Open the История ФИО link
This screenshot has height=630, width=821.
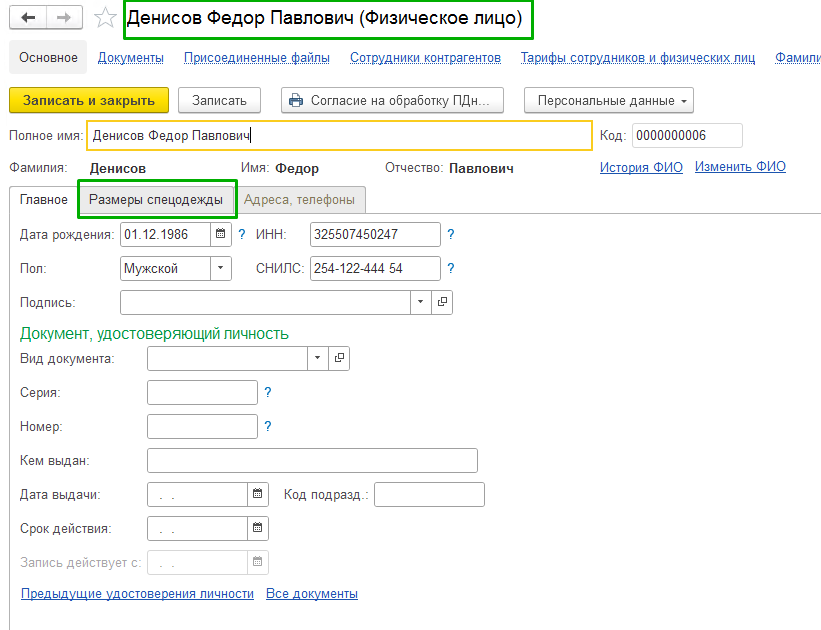pyautogui.click(x=641, y=168)
